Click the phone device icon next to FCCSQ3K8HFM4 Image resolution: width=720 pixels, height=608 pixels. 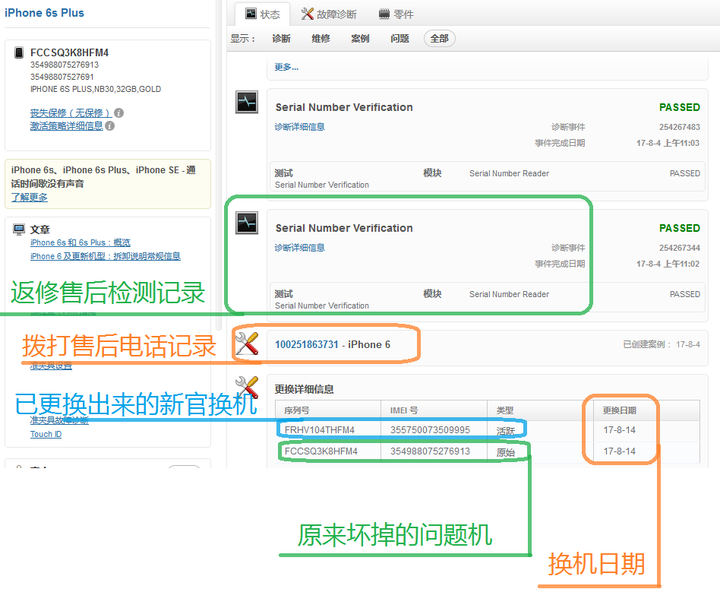[x=19, y=52]
